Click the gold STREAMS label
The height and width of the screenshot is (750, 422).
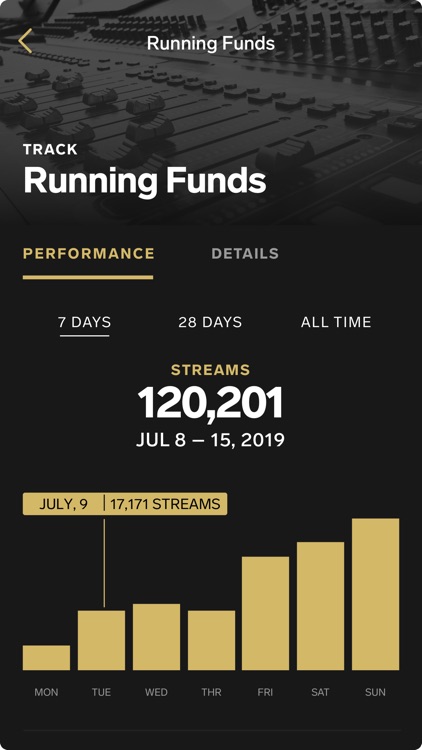click(211, 370)
